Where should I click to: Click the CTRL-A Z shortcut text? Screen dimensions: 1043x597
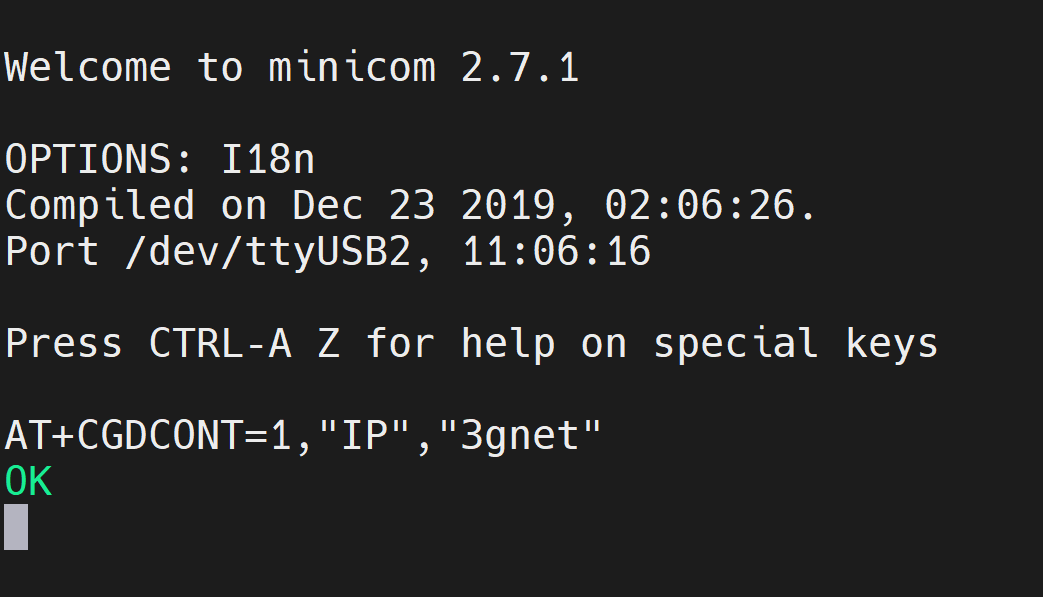pyautogui.click(x=244, y=344)
